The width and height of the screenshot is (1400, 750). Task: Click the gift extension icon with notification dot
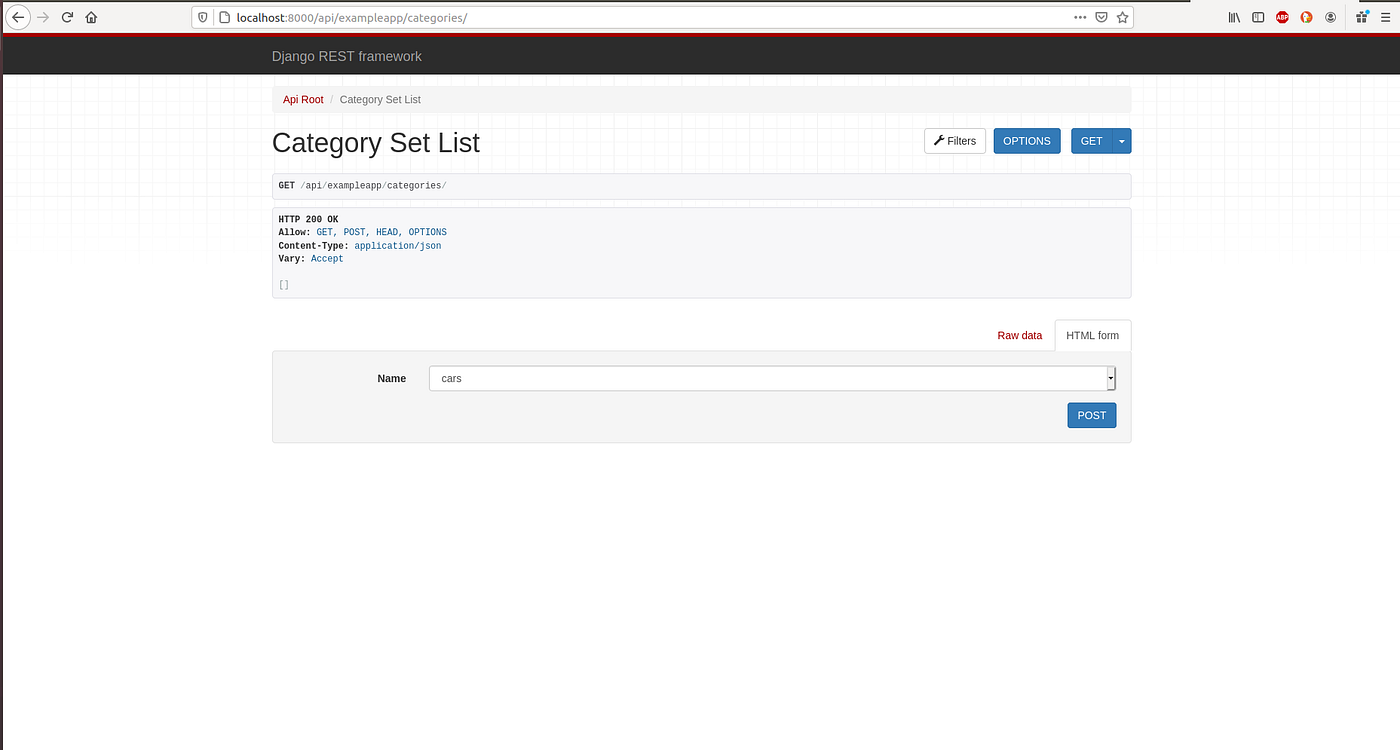1362,17
